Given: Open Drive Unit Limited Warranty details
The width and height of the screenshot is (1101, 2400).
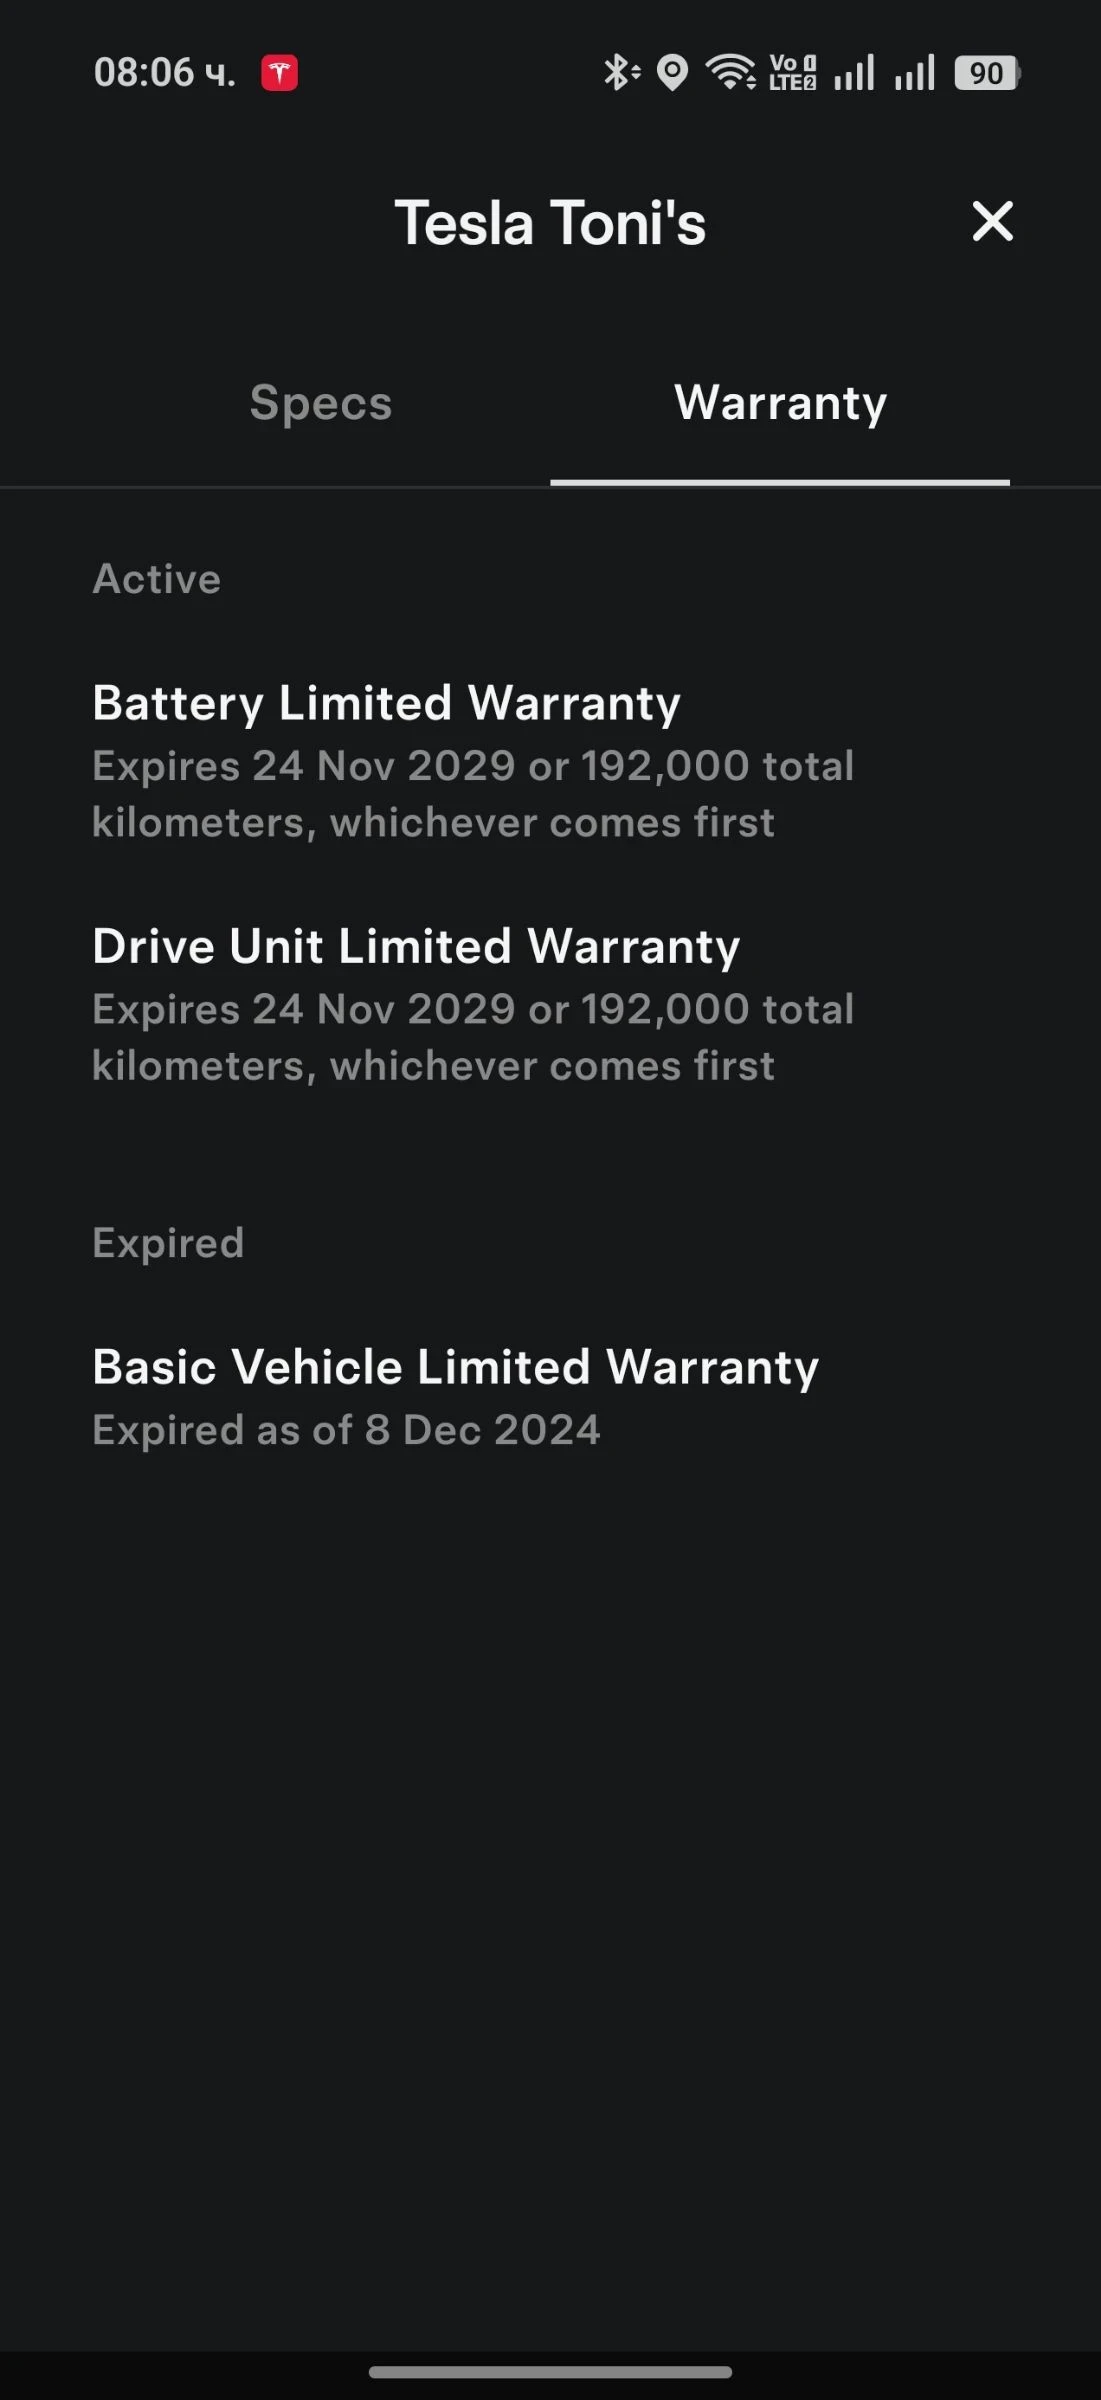Looking at the screenshot, I should click(x=416, y=946).
